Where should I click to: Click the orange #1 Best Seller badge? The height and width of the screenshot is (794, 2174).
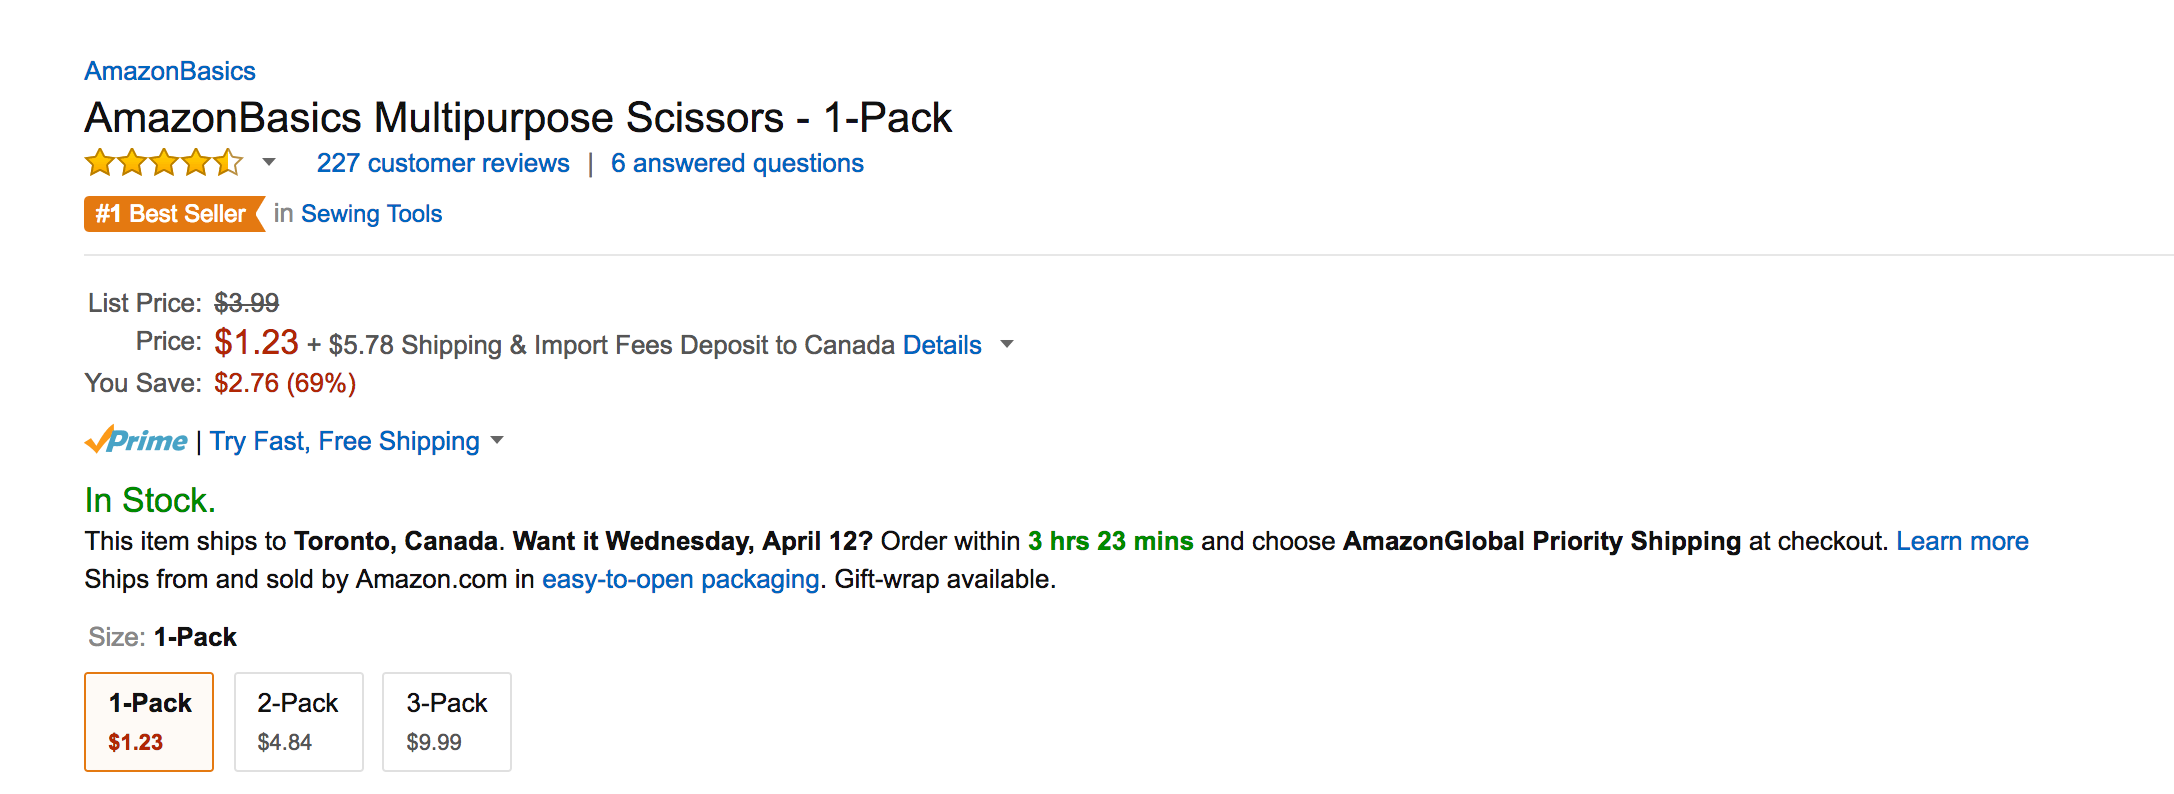click(170, 213)
